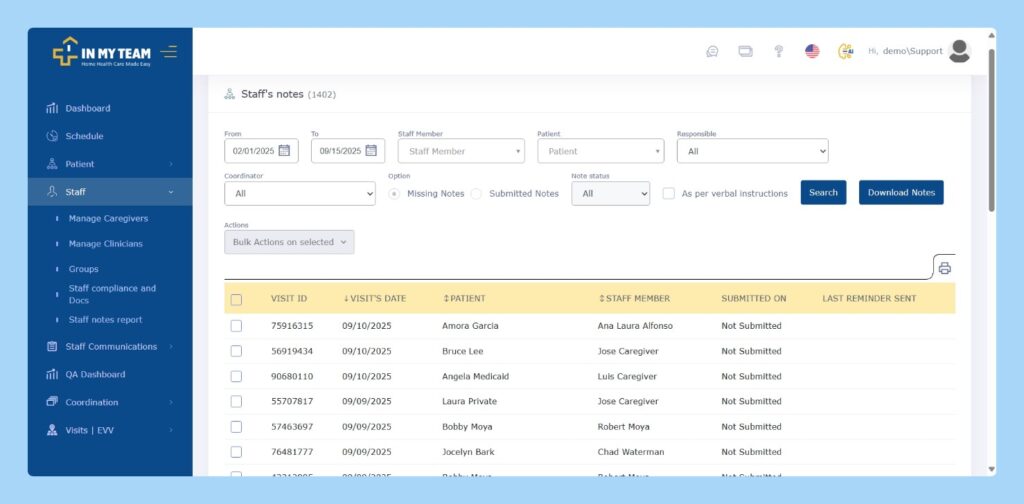The width and height of the screenshot is (1024, 504).
Task: Enable the As per verbal instructions checkbox
Action: (x=669, y=193)
